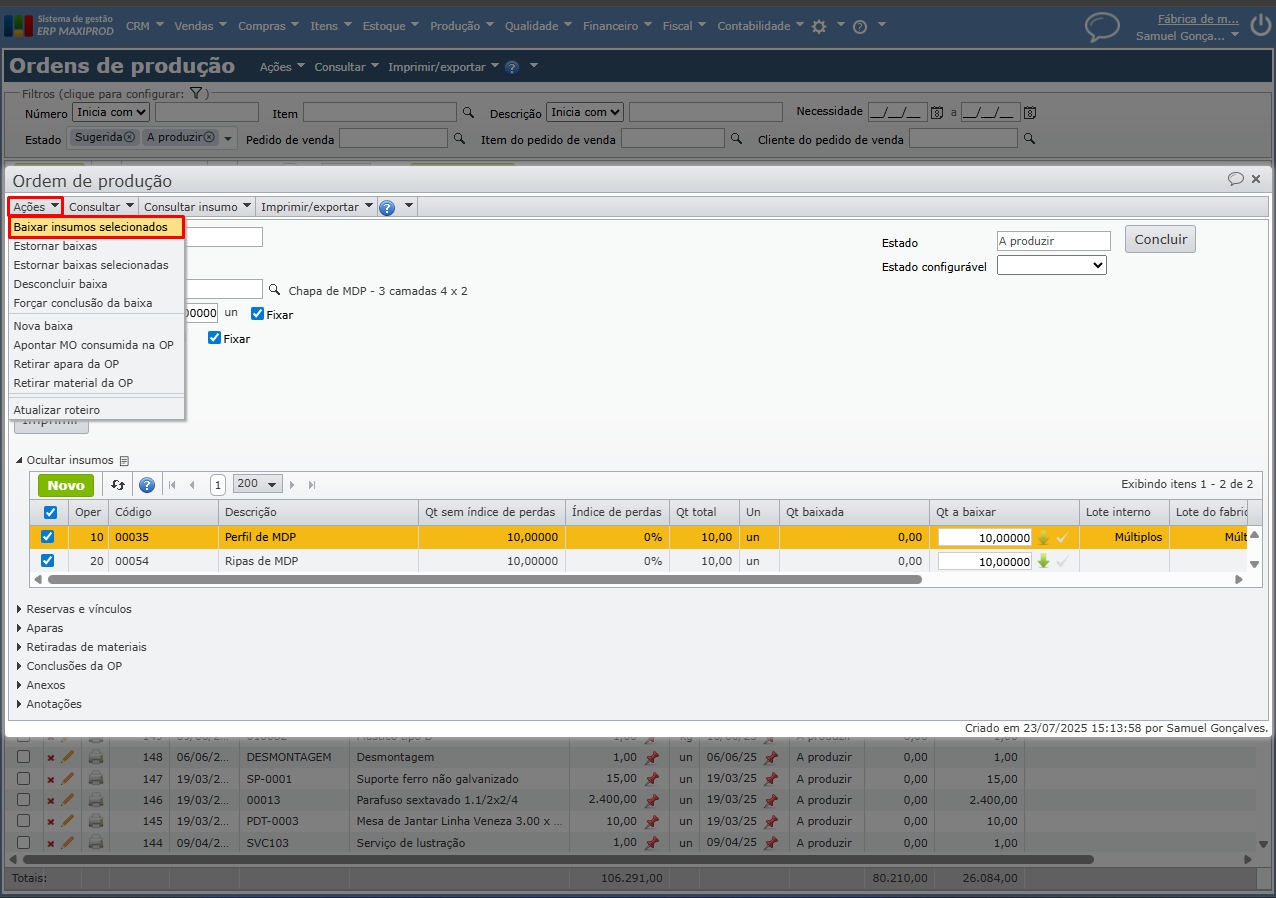
Task: Click Qt a baixar field for Perfil de MDP
Action: coord(984,537)
